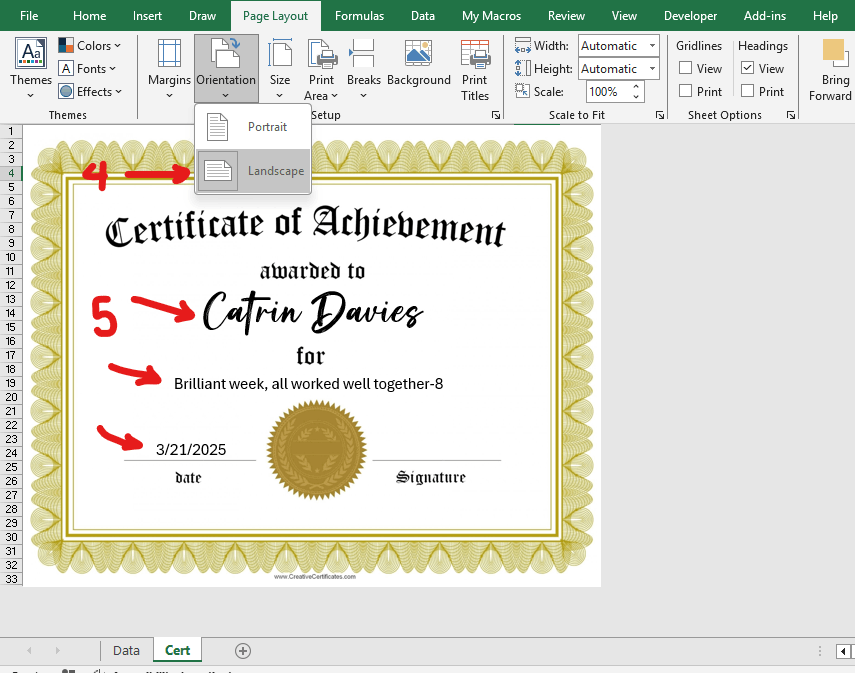Uncheck Headings View checkbox
This screenshot has width=855, height=673.
click(x=748, y=69)
